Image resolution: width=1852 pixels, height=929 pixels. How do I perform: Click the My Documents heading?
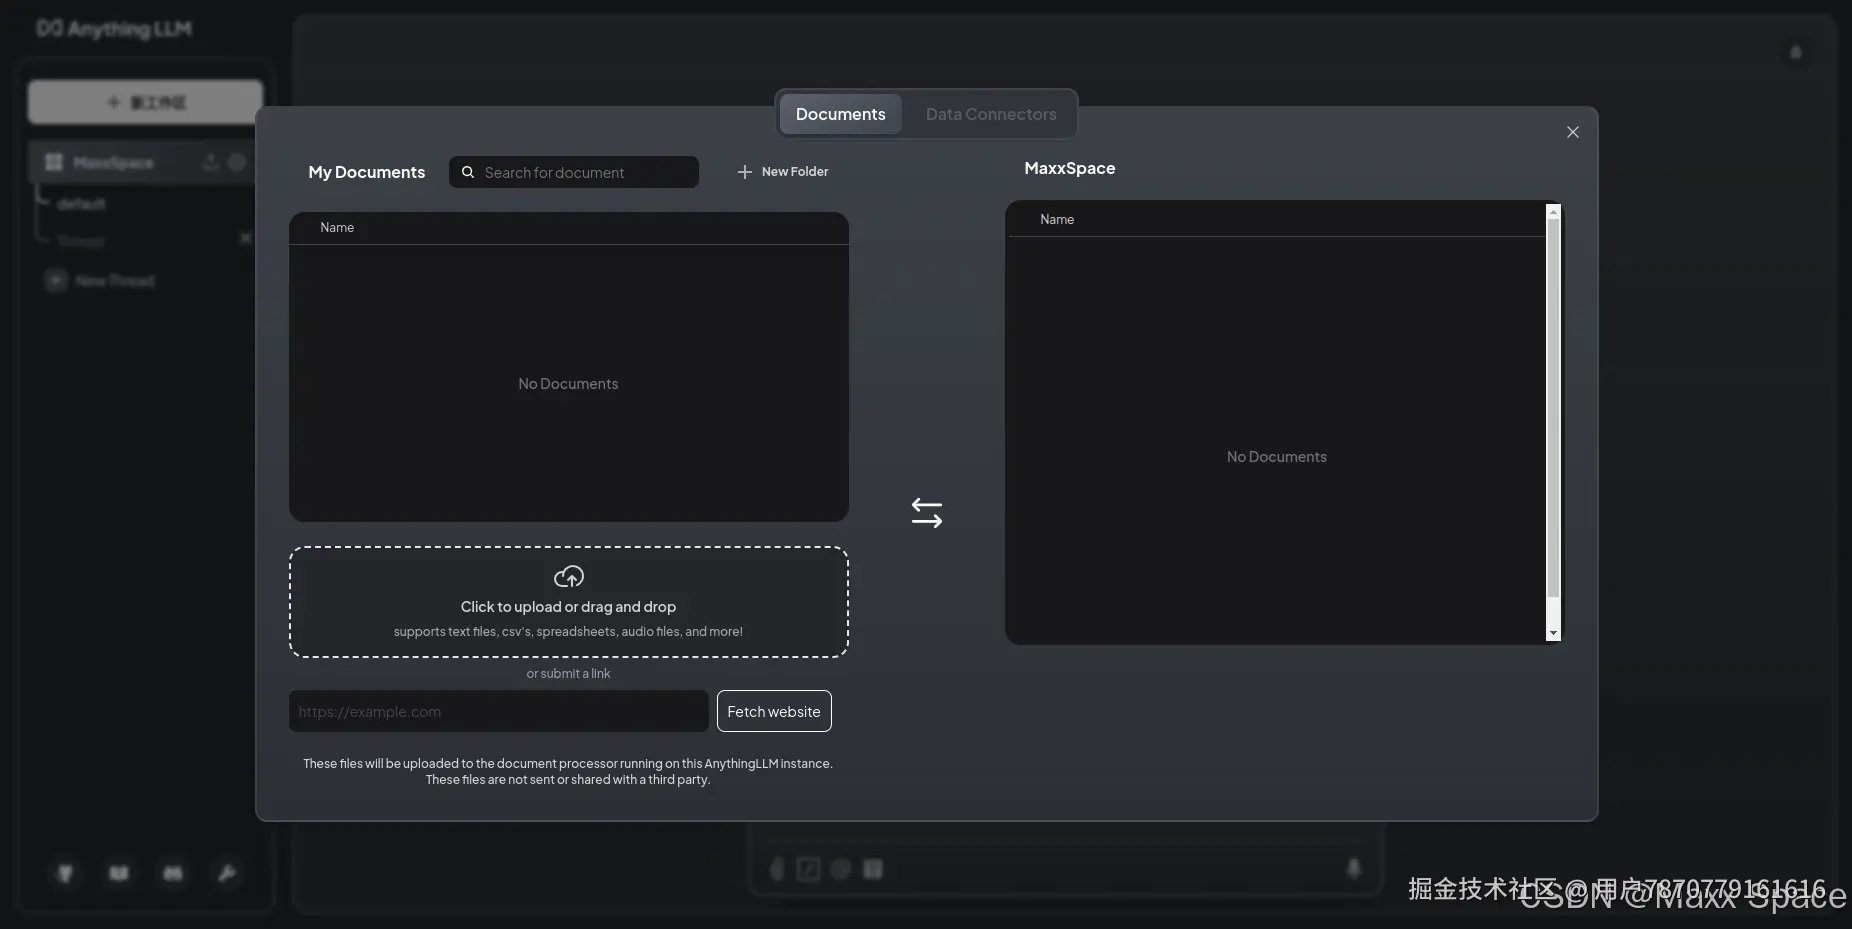pyautogui.click(x=367, y=172)
